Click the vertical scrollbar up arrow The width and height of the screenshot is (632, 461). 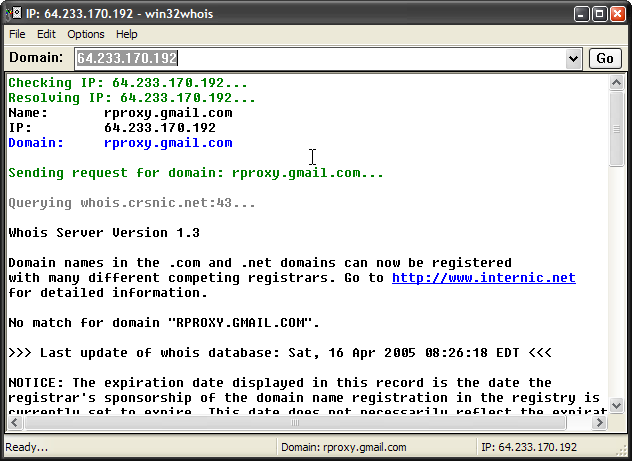click(616, 83)
